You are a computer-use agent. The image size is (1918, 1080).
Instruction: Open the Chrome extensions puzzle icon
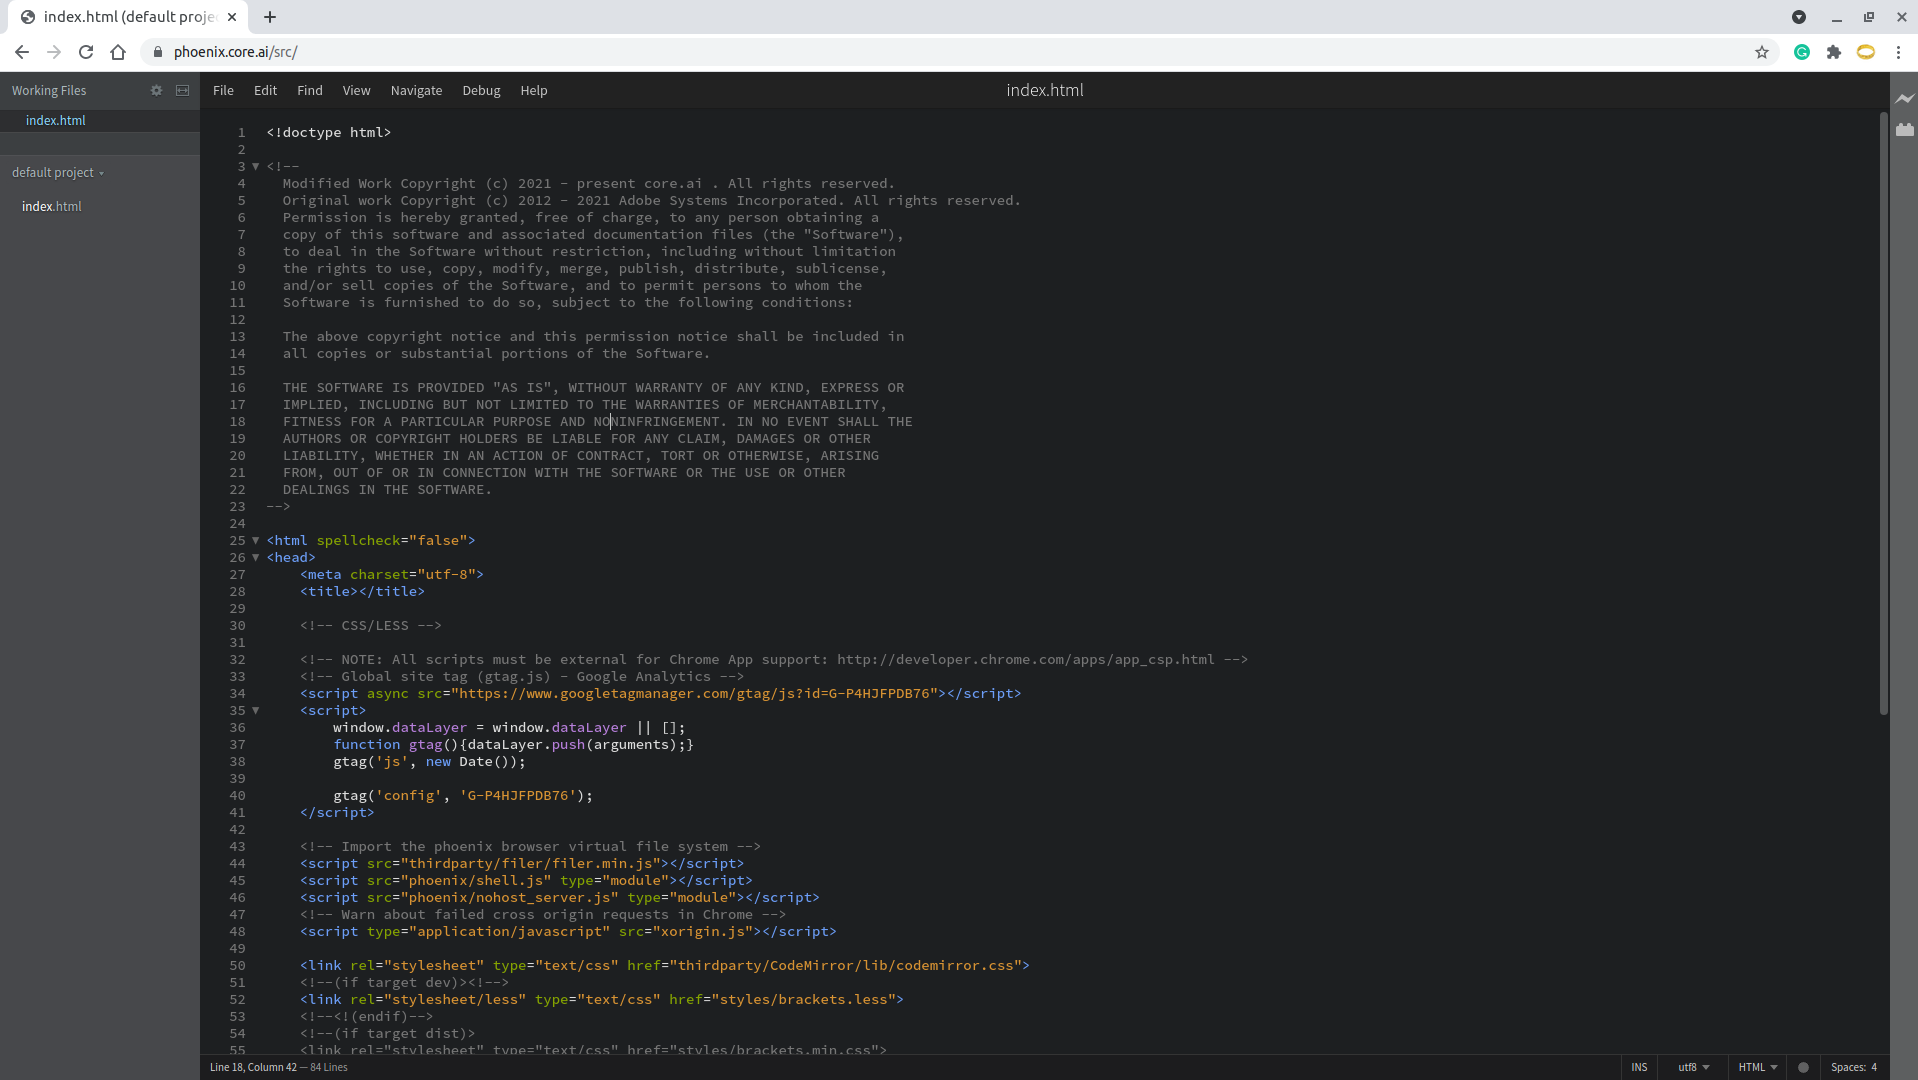(x=1833, y=52)
